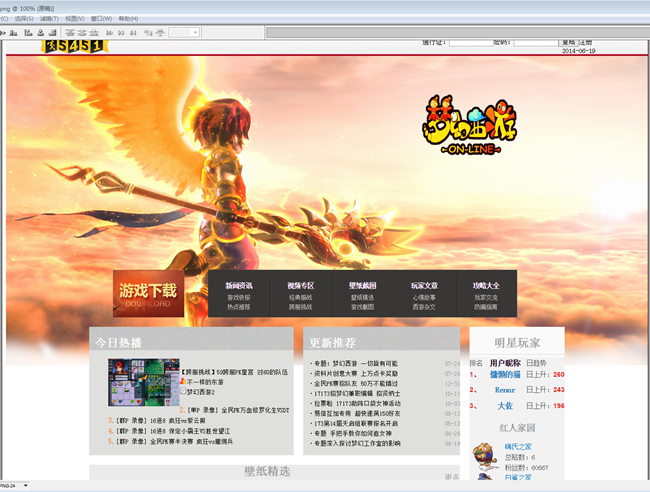
Task: Expand the dropdown box in the options toolbar
Action: point(184,33)
